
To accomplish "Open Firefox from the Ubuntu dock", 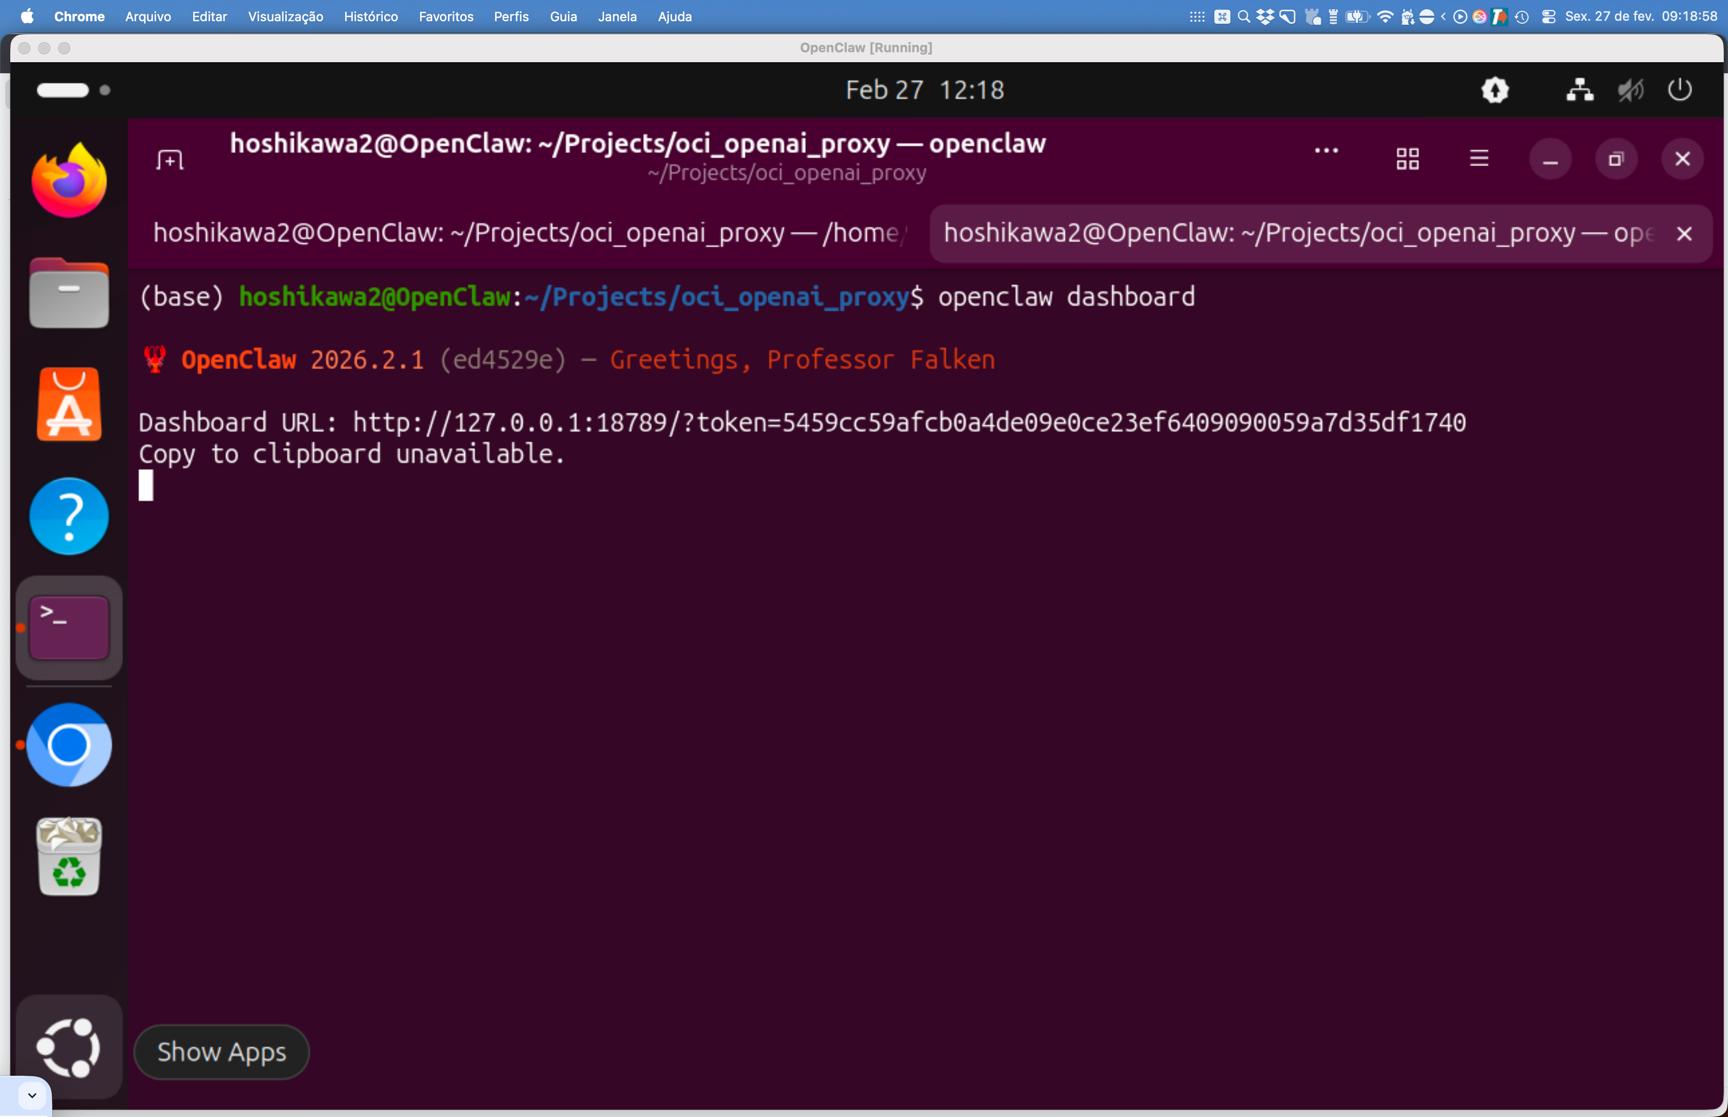I will [x=69, y=181].
